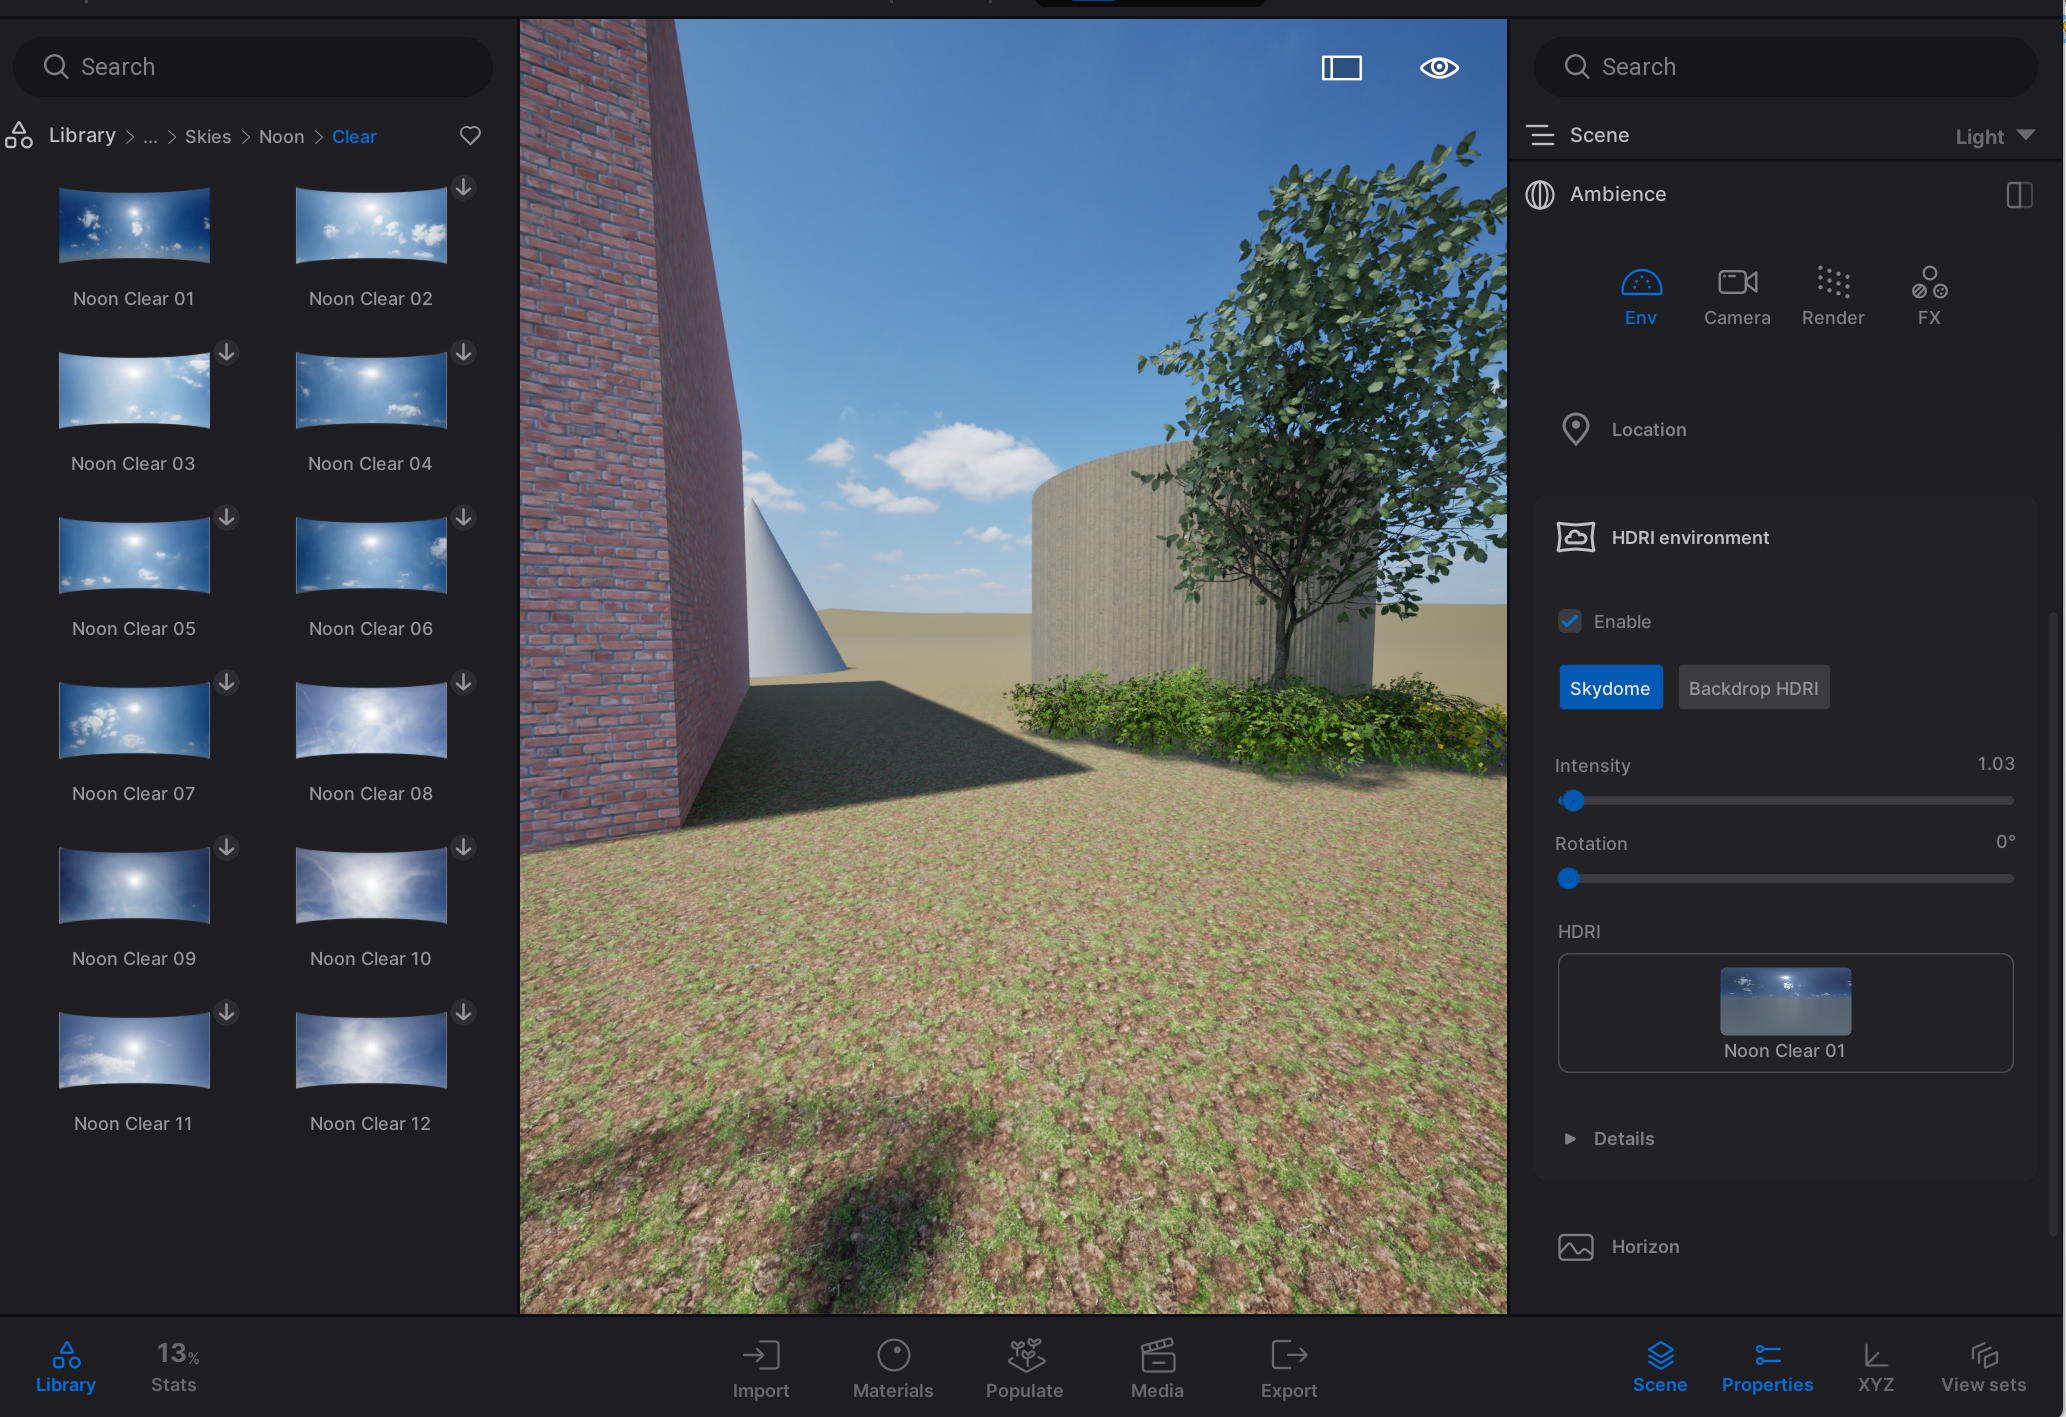Open the Location settings
2066x1417 pixels.
pos(1648,430)
